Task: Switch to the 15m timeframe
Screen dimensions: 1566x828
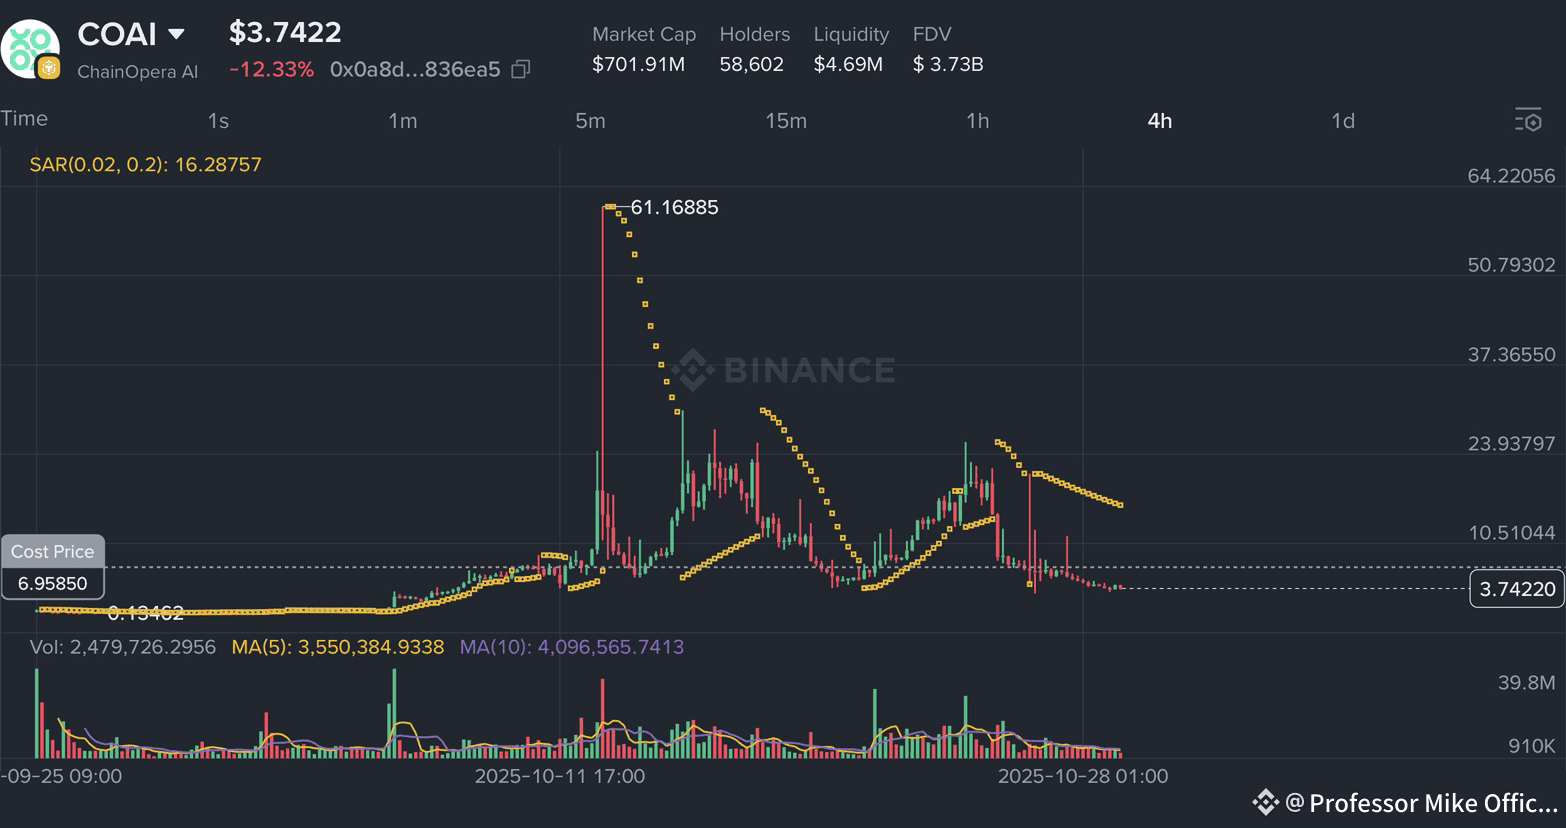Action: click(786, 121)
